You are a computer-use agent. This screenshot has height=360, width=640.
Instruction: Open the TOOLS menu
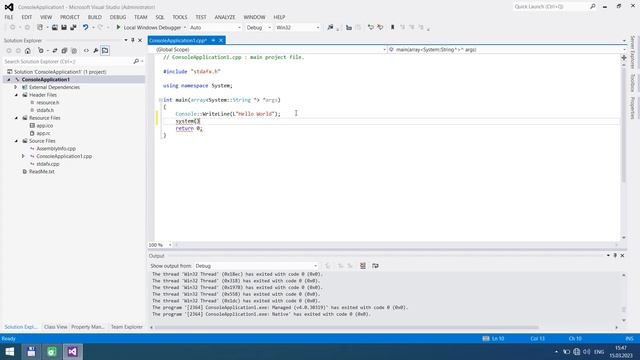pos(180,17)
